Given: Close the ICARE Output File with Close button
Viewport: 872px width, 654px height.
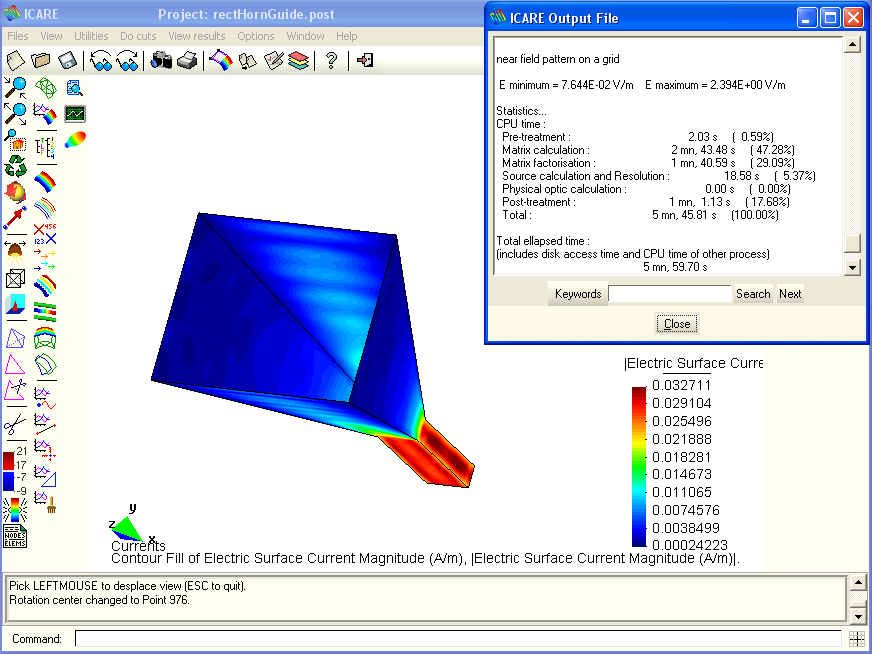Looking at the screenshot, I should [x=677, y=324].
